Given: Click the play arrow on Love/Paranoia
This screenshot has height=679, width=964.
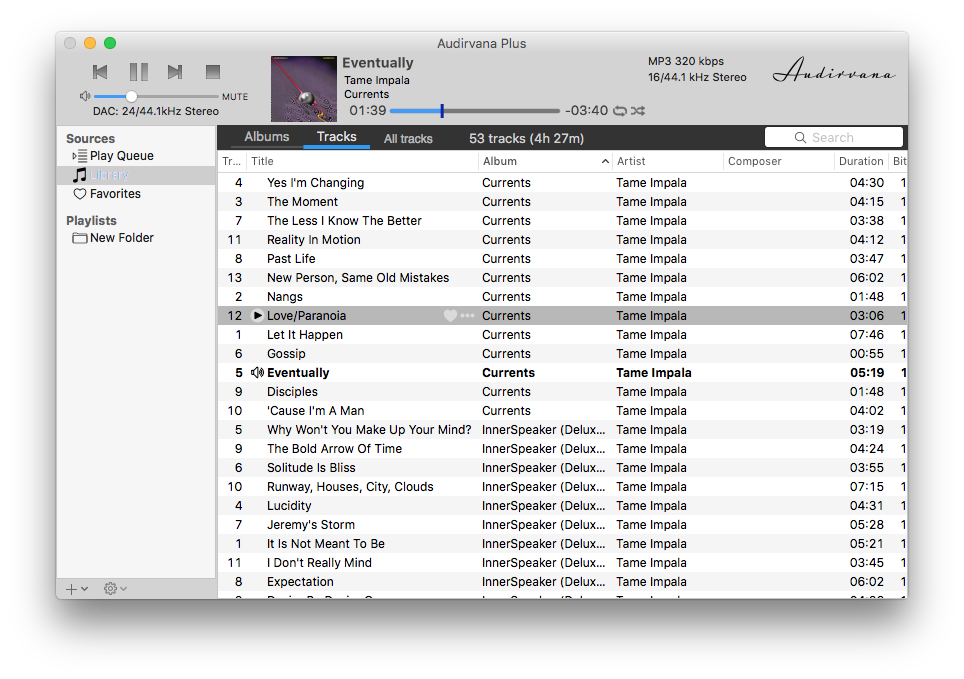Looking at the screenshot, I should [x=258, y=316].
